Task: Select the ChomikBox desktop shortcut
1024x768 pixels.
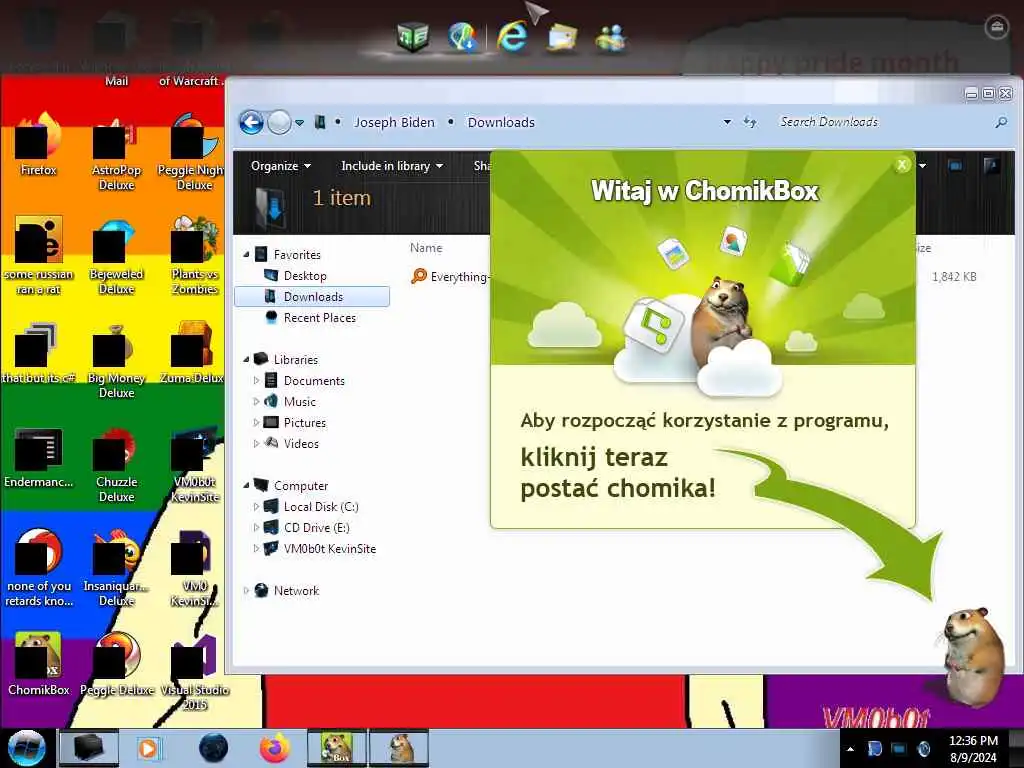Action: pos(39,664)
